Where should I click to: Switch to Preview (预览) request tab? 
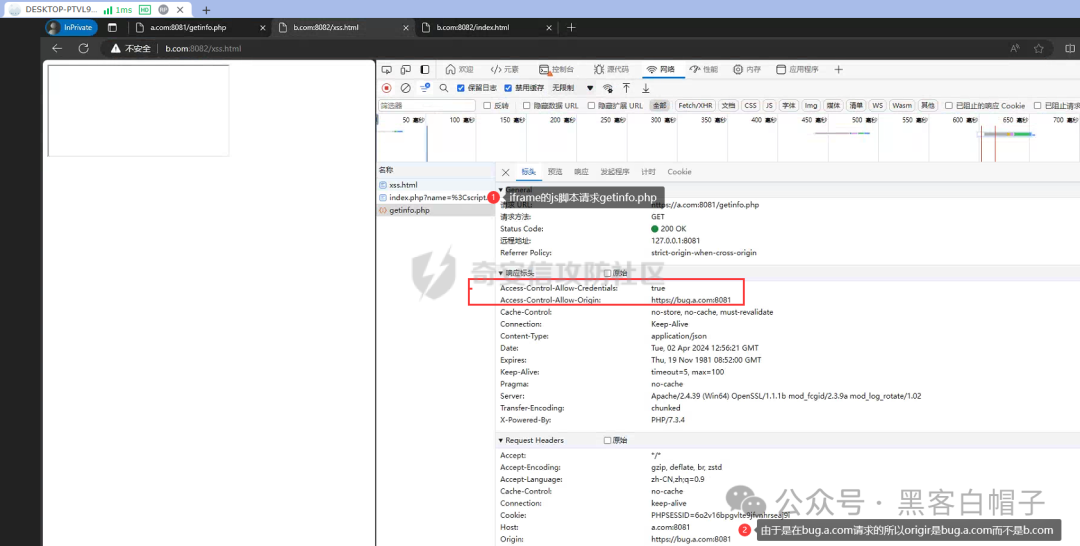click(555, 172)
